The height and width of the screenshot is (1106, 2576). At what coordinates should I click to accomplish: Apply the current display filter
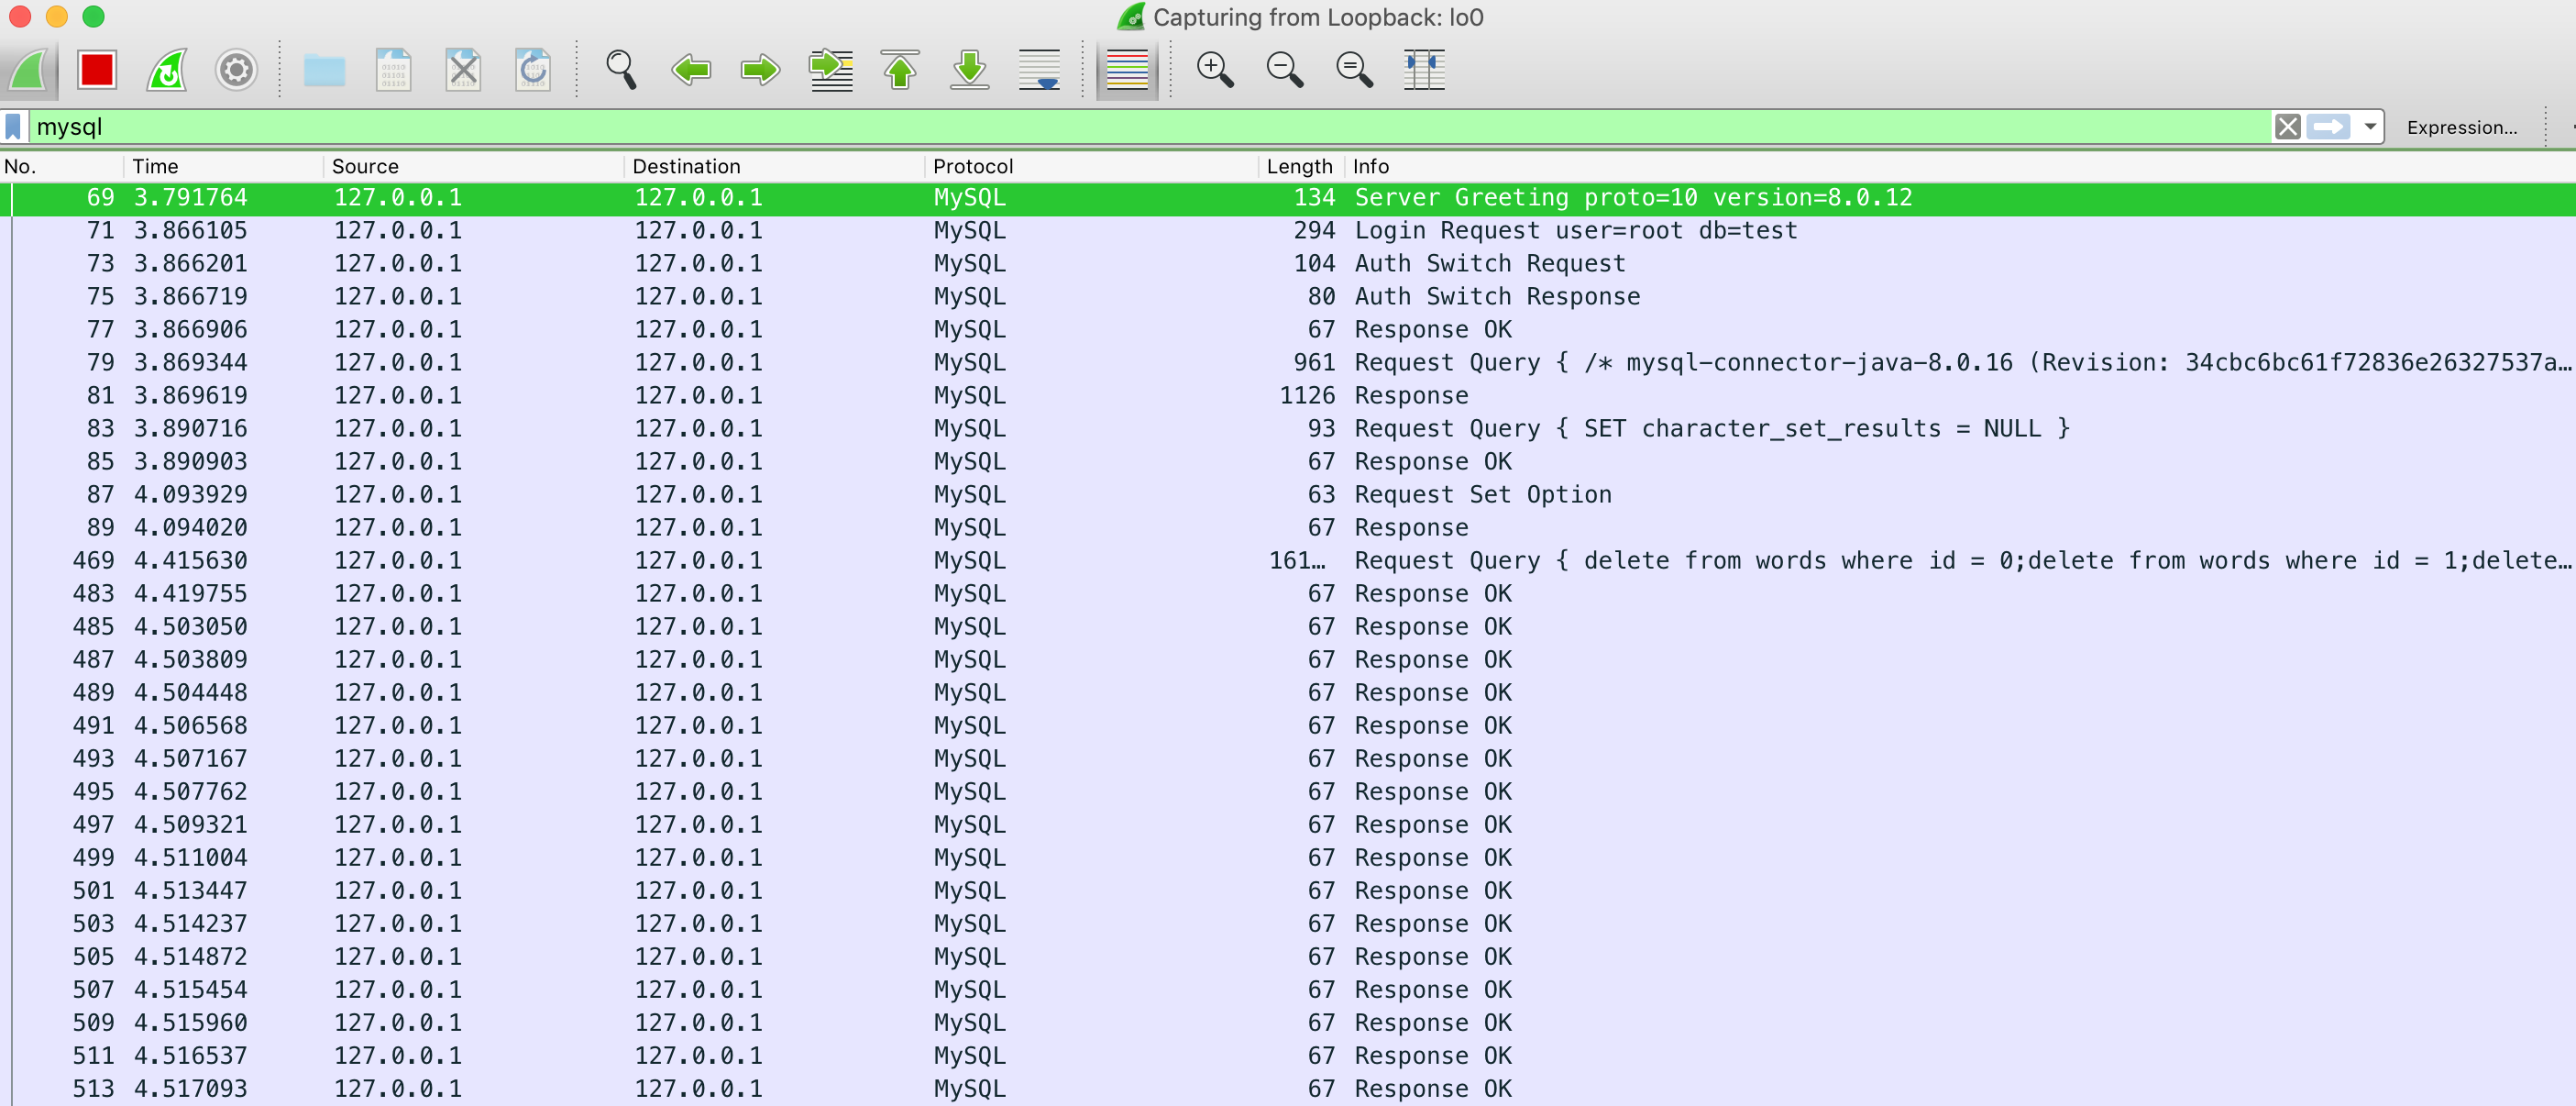[x=2329, y=126]
